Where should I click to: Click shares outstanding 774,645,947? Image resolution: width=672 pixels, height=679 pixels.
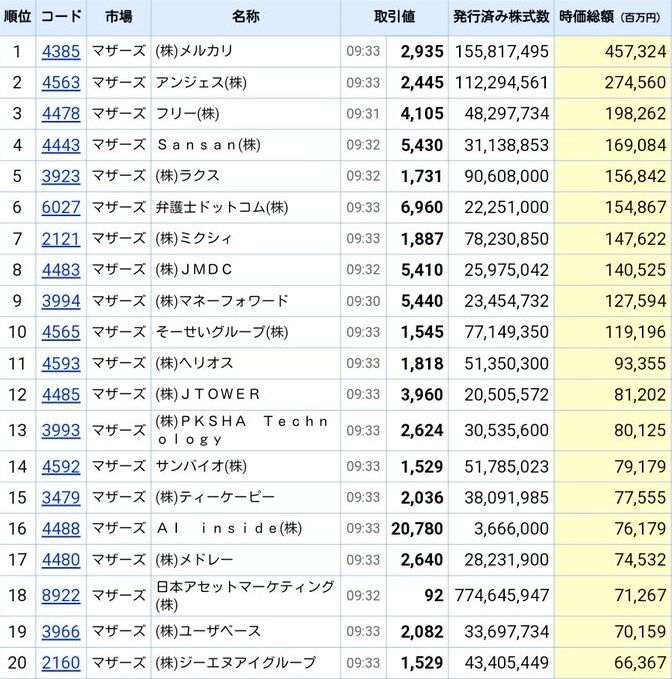[x=502, y=595]
